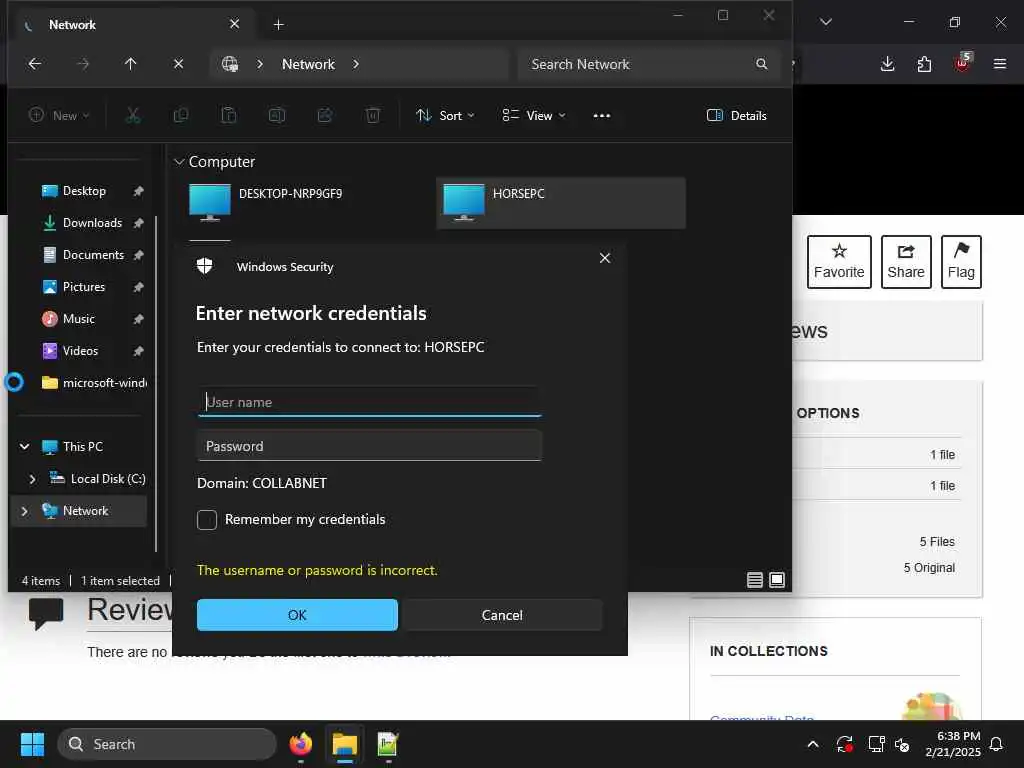Open the notepad app on the taskbar
The height and width of the screenshot is (768, 1024).
(387, 744)
